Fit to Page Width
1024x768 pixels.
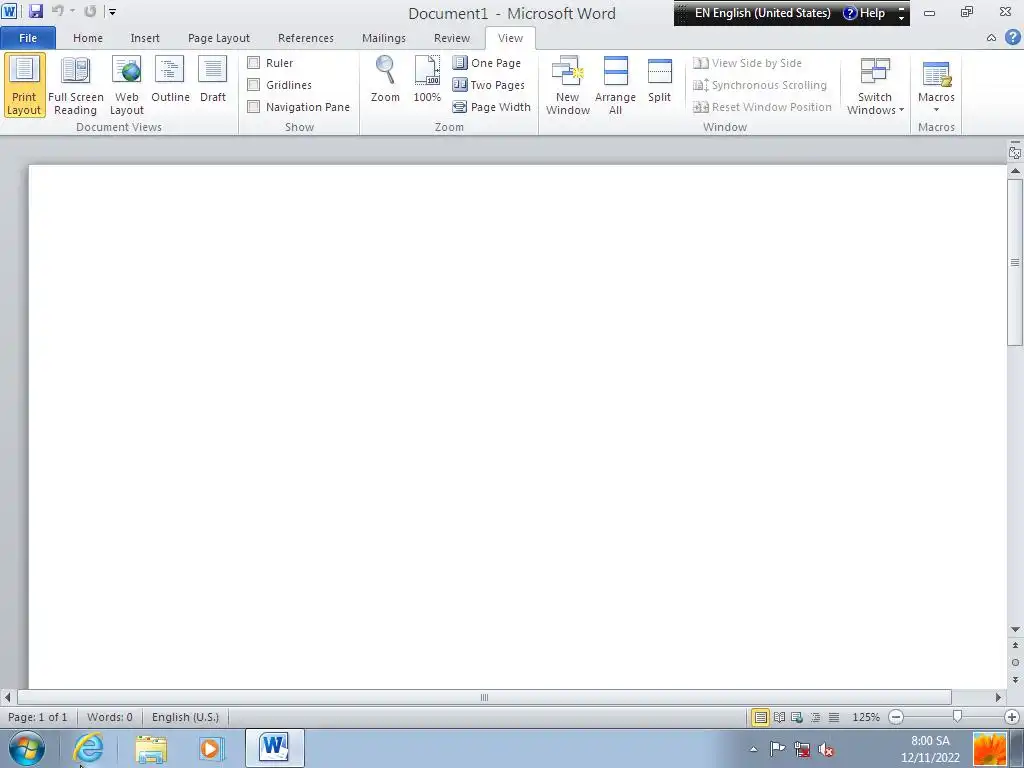(x=492, y=106)
